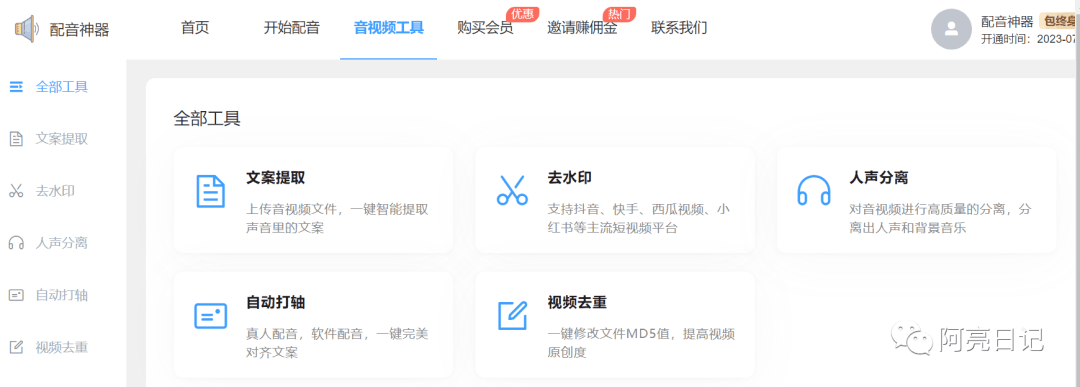The width and height of the screenshot is (1080, 387).
Task: Click the large scissors icon on 去水印 card
Action: [x=512, y=191]
